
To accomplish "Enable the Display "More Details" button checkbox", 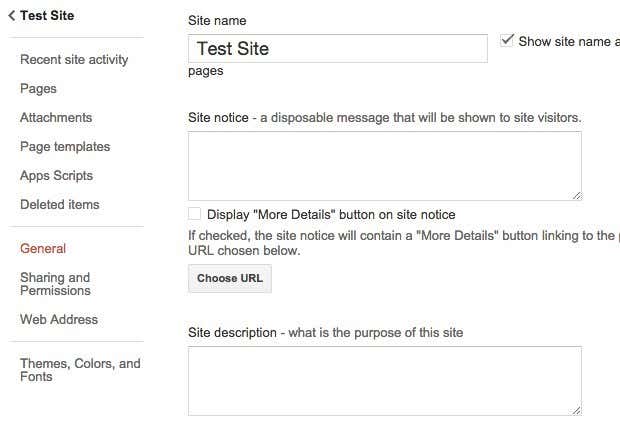I will [194, 214].
